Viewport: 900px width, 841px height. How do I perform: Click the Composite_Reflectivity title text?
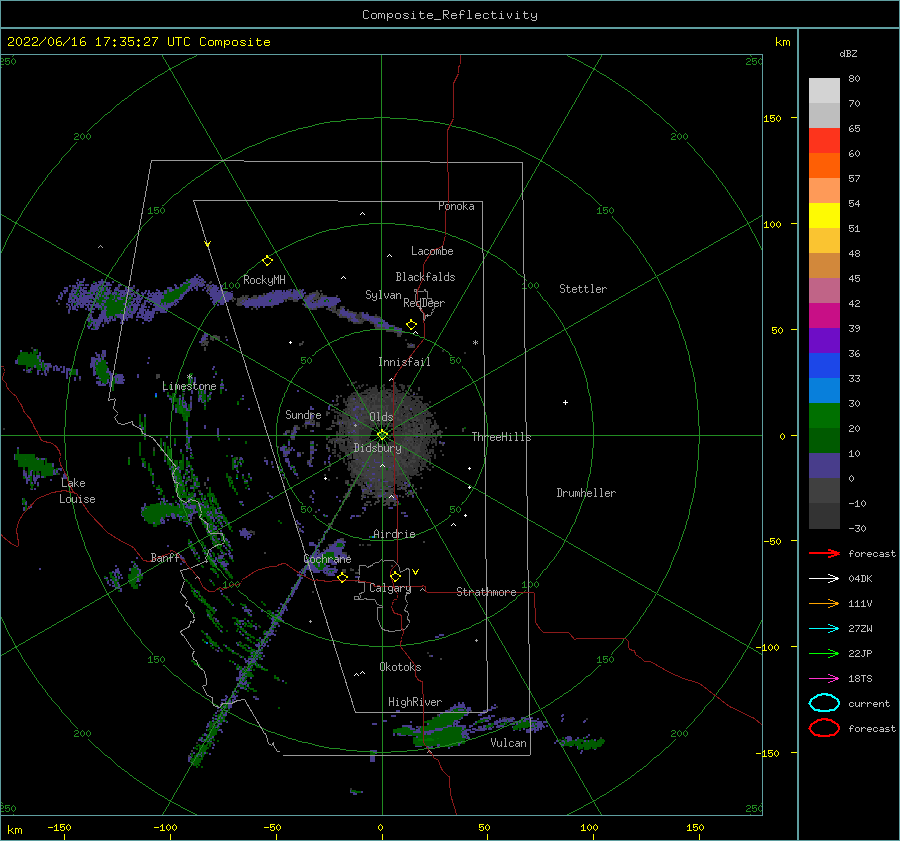click(x=449, y=15)
